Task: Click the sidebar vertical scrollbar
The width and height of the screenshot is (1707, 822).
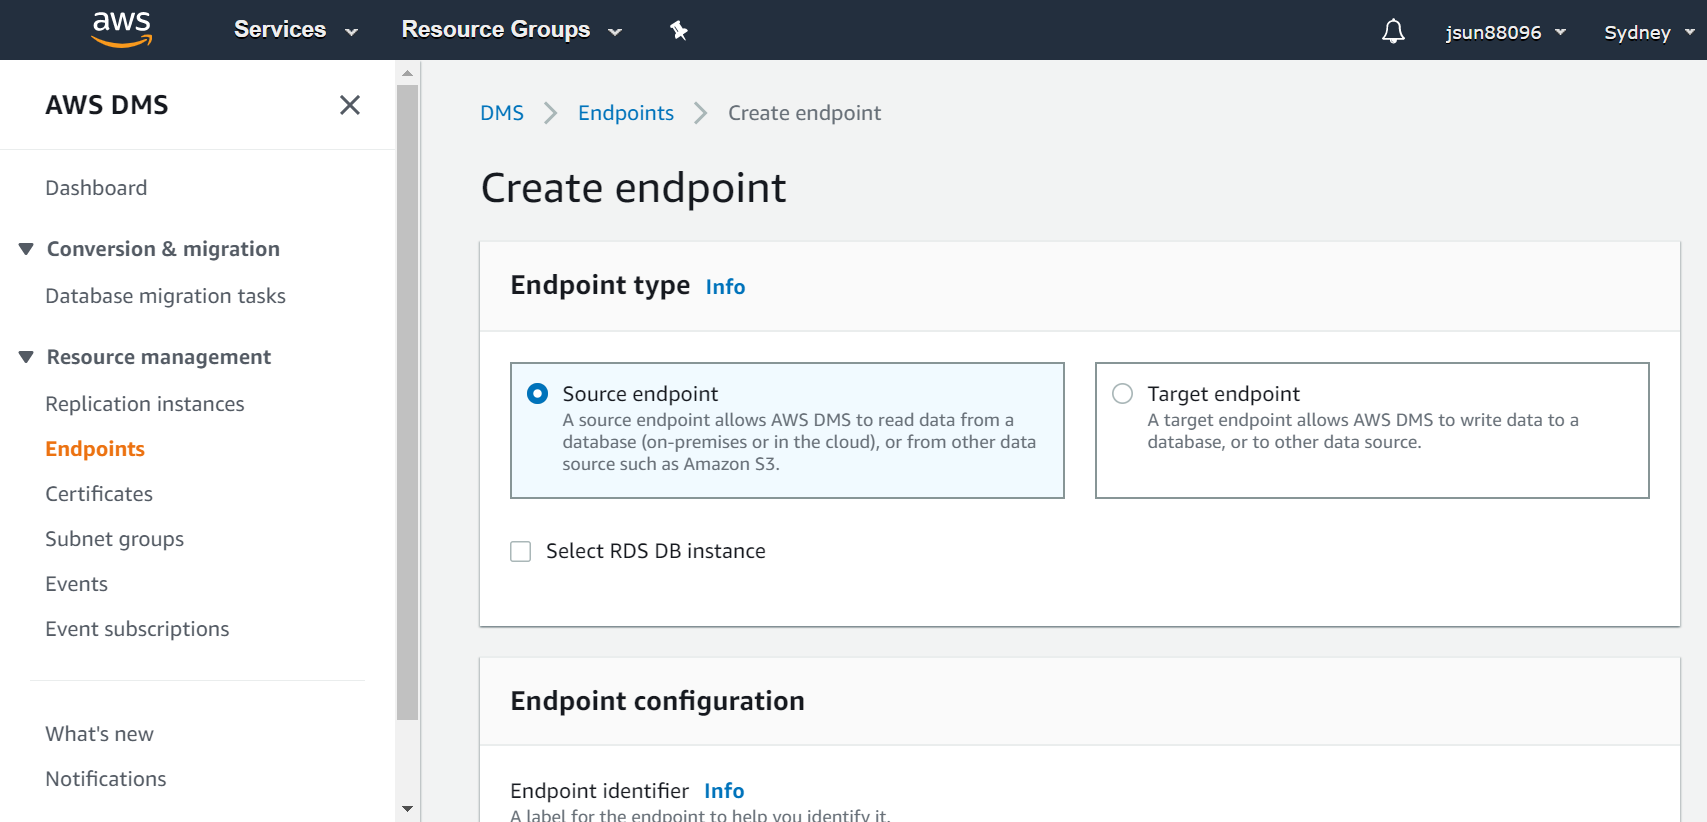Action: tap(407, 400)
